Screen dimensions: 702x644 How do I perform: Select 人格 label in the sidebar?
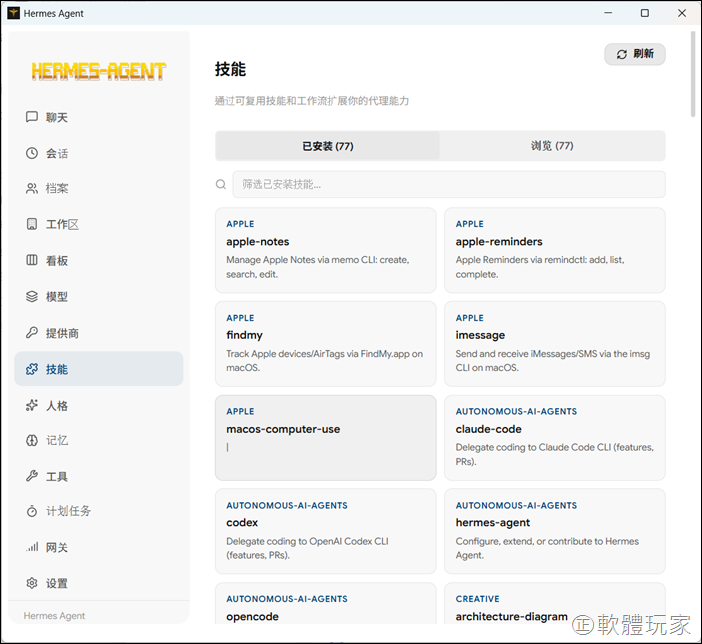pos(57,406)
